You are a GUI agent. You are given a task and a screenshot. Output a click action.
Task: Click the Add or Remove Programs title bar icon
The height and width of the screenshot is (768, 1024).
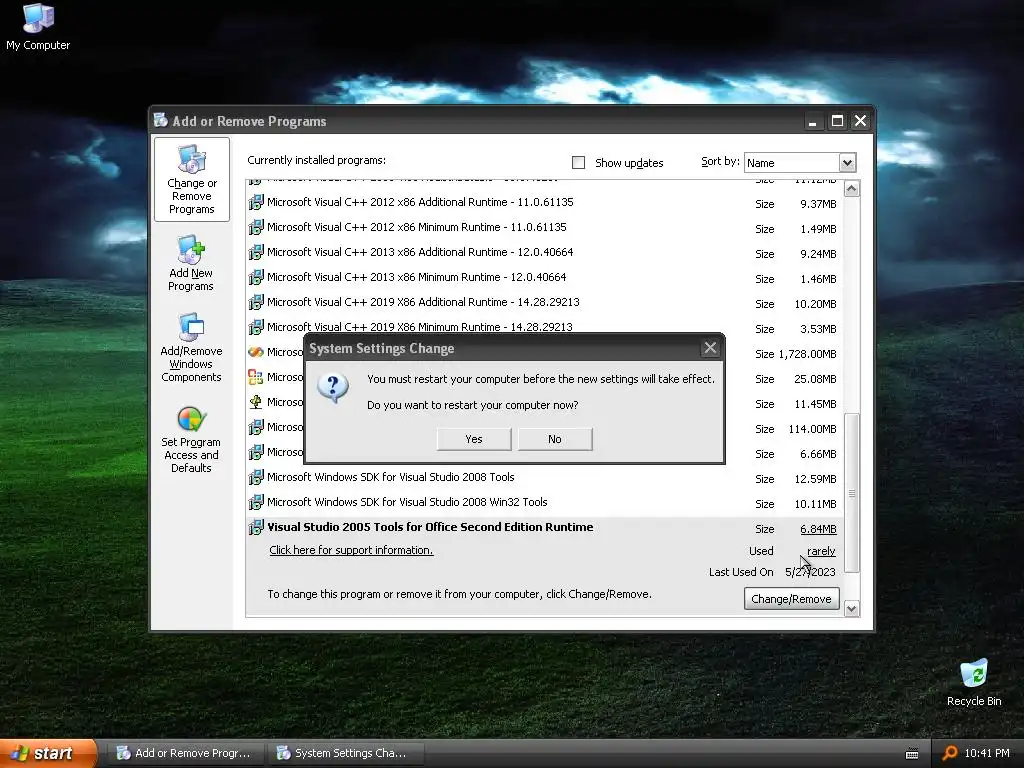tap(161, 120)
